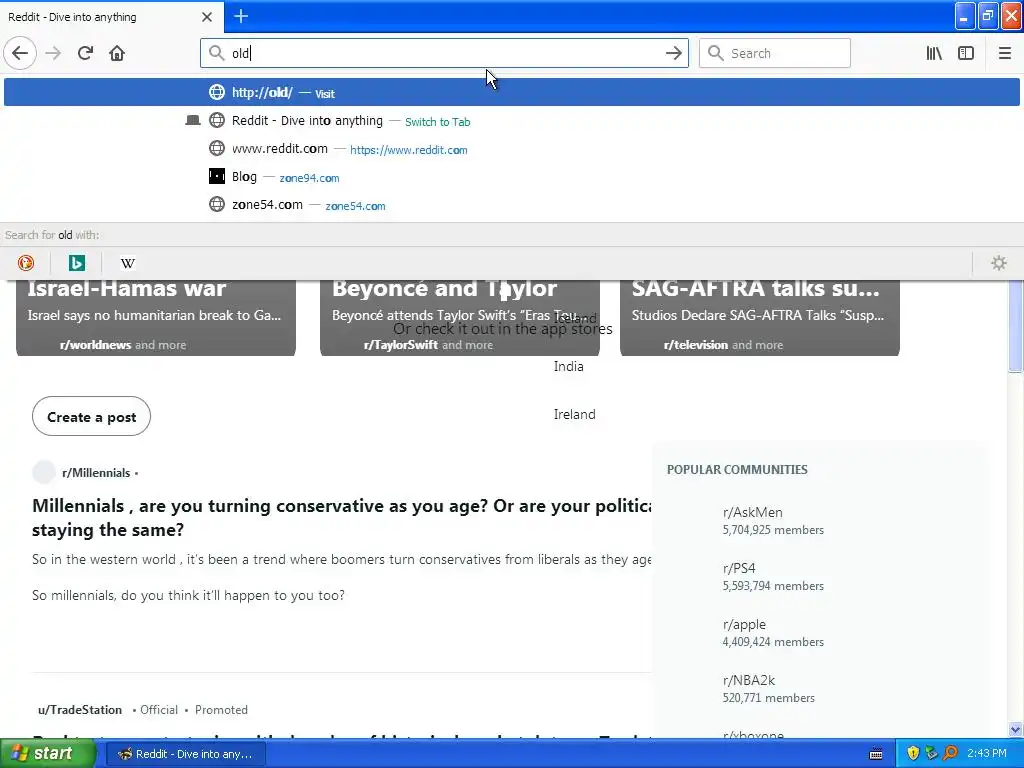Open the Windows Start menu
The image size is (1024, 768).
click(x=48, y=753)
